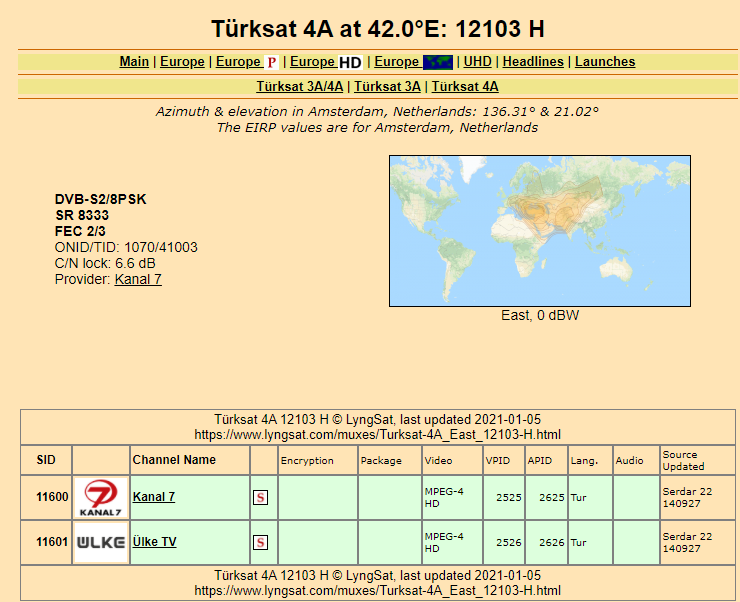Screen dimensions: 740x602
Task: Click the S icon in Ülke TV row
Action: tap(260, 542)
